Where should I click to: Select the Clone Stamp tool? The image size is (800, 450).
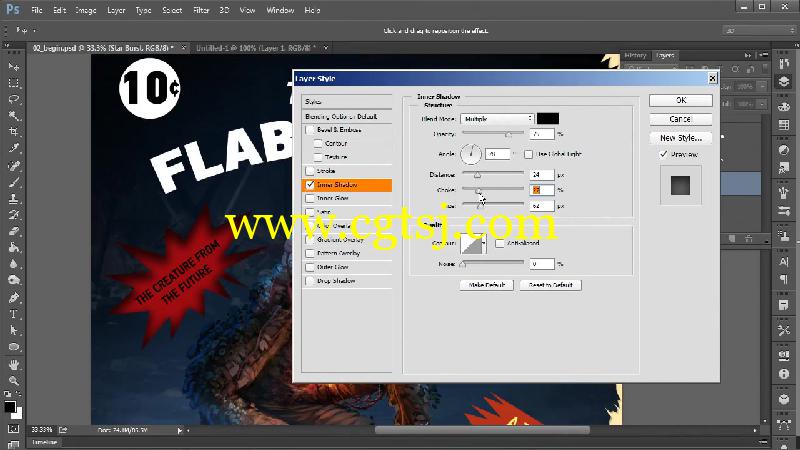point(14,198)
